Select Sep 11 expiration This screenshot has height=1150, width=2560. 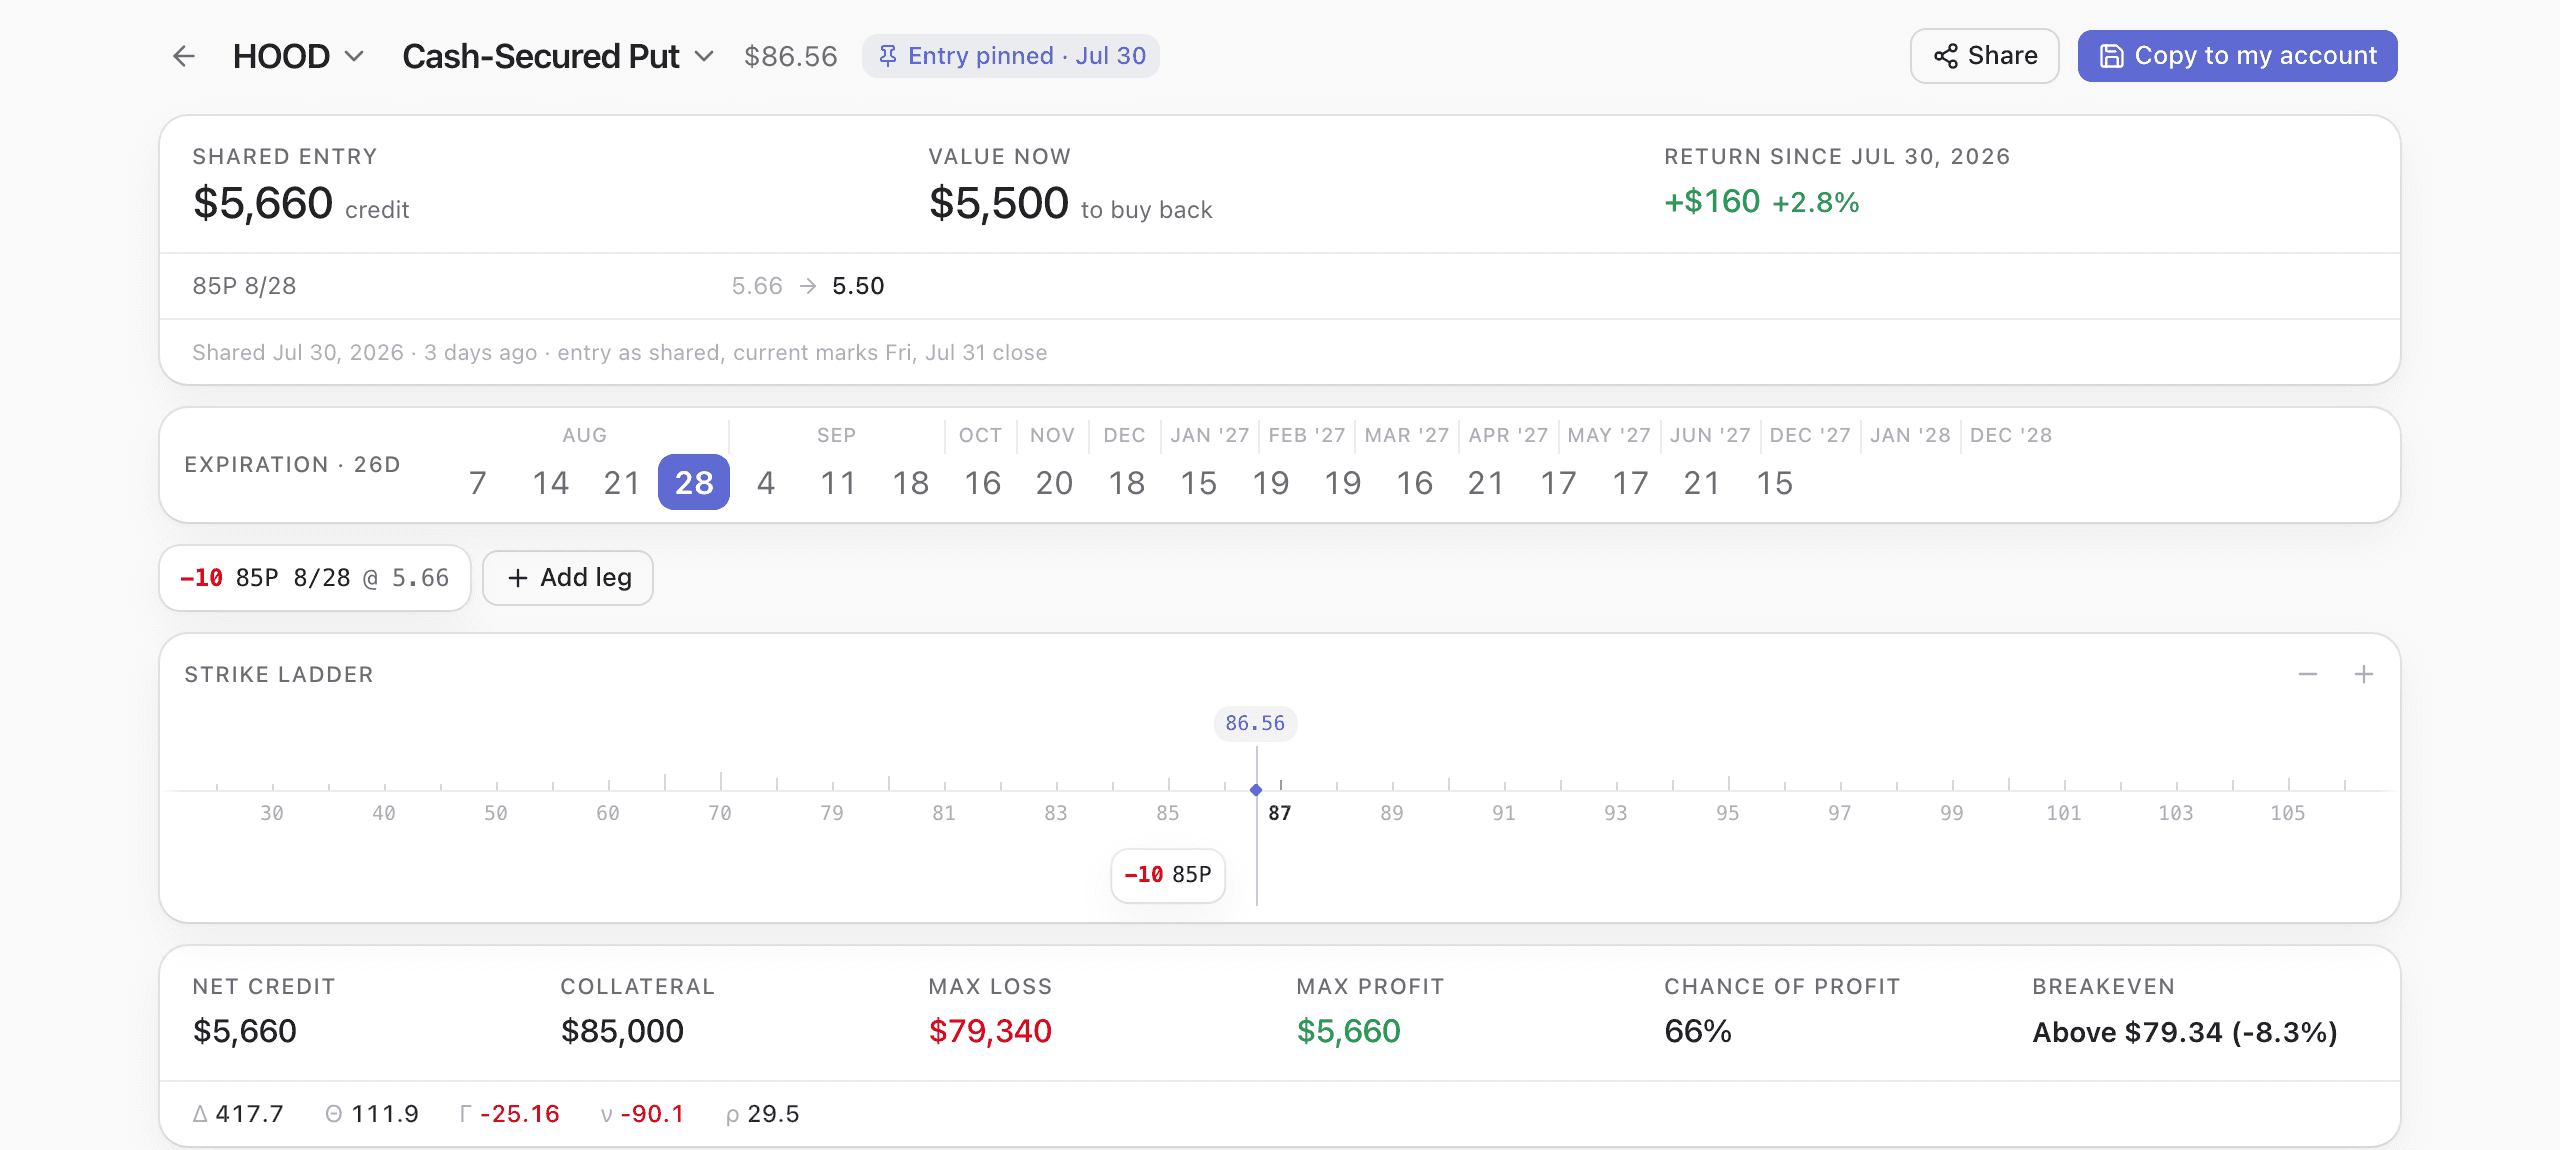coord(838,483)
